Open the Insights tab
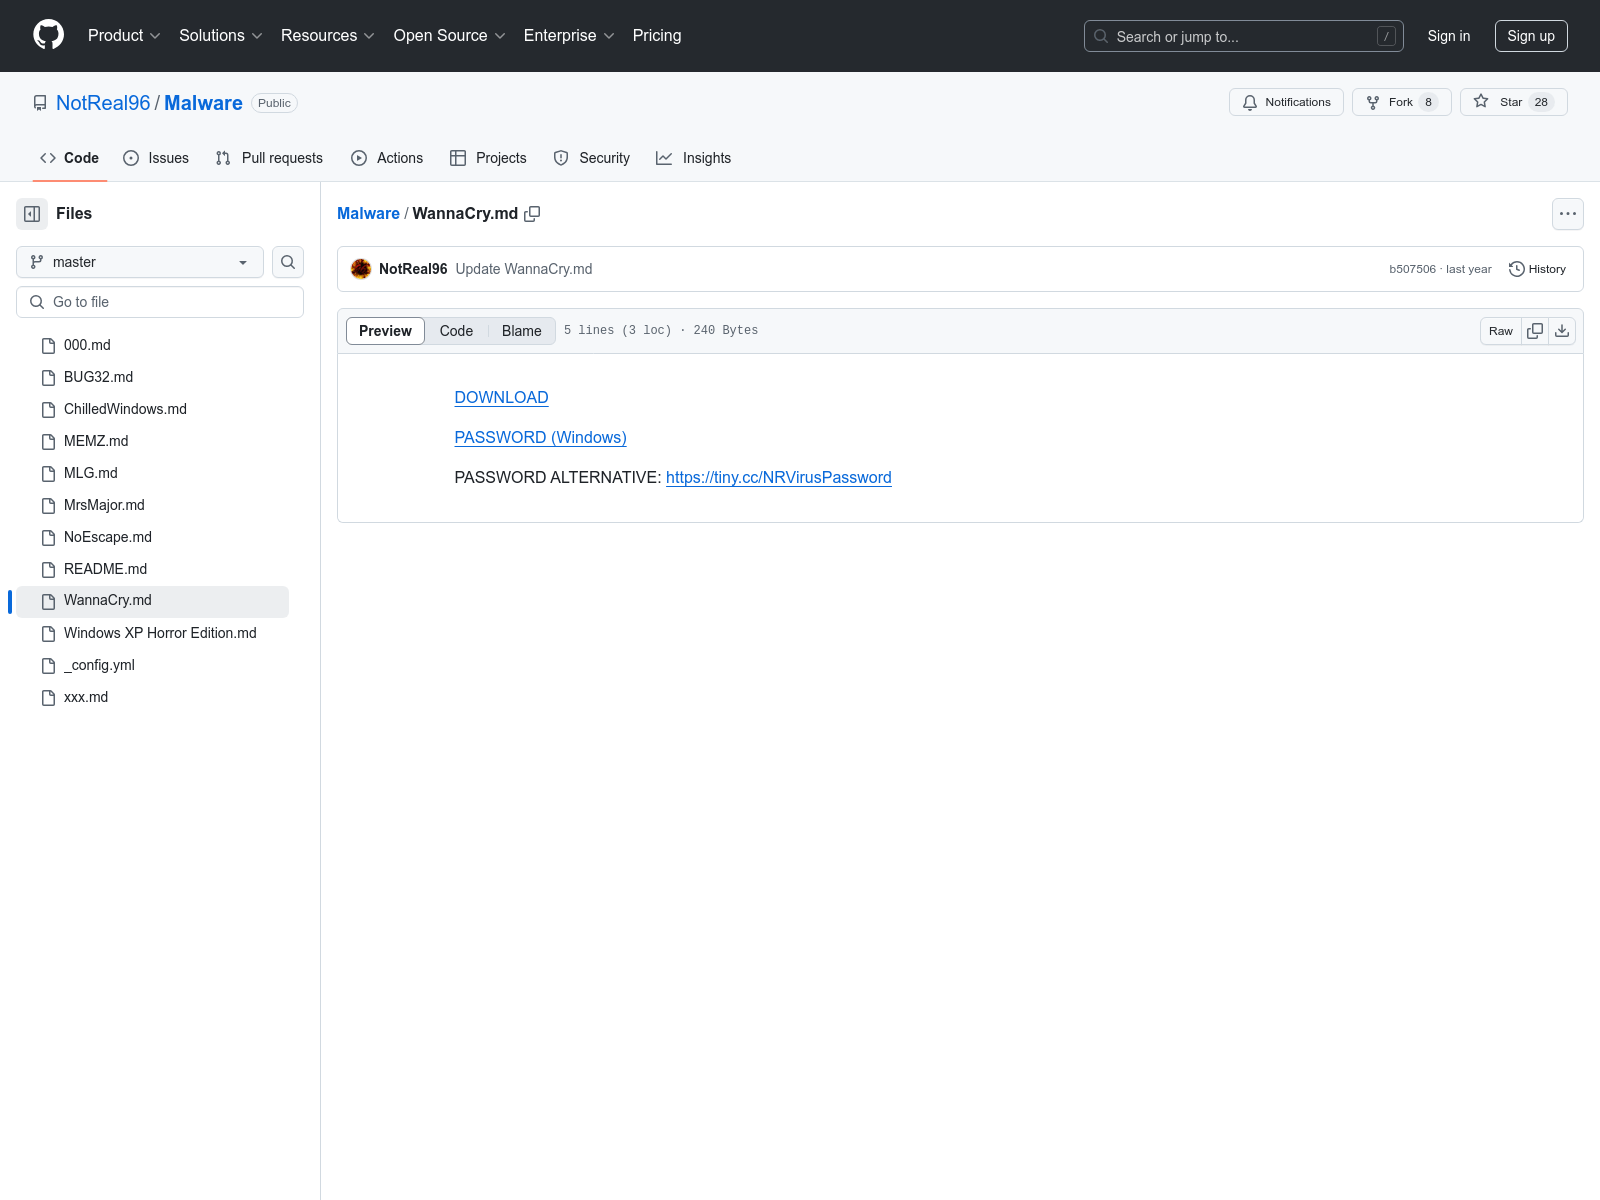Screen dimensions: 1600x1200 (694, 158)
